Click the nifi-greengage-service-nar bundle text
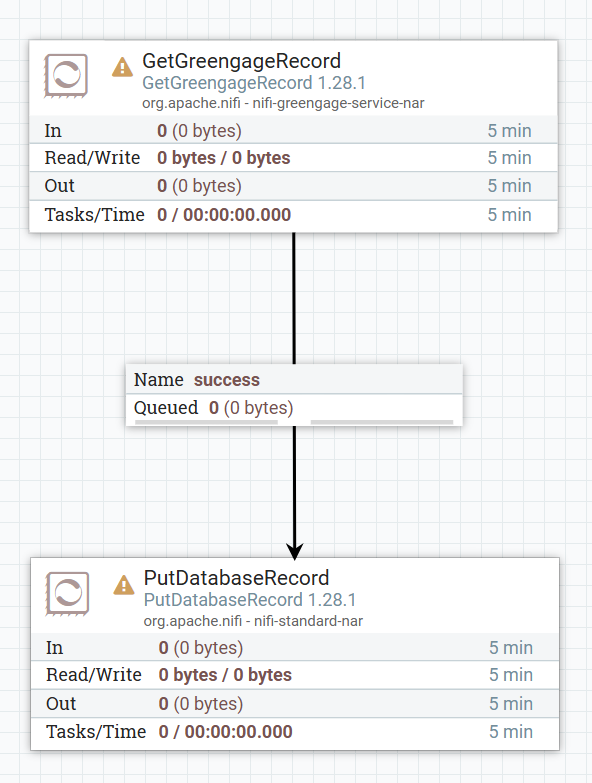The width and height of the screenshot is (592, 783). click(x=338, y=103)
